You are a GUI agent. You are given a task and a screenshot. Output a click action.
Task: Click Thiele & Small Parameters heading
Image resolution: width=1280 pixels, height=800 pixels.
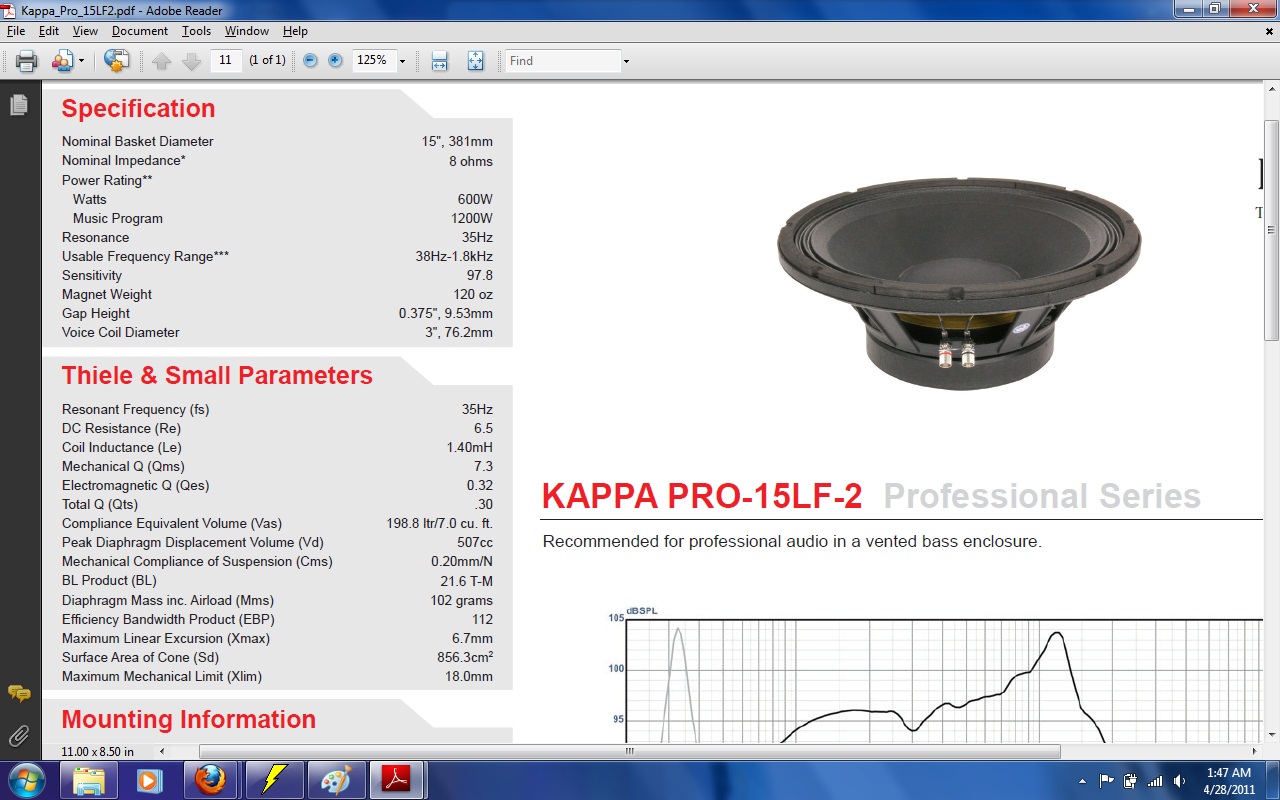[x=217, y=375]
